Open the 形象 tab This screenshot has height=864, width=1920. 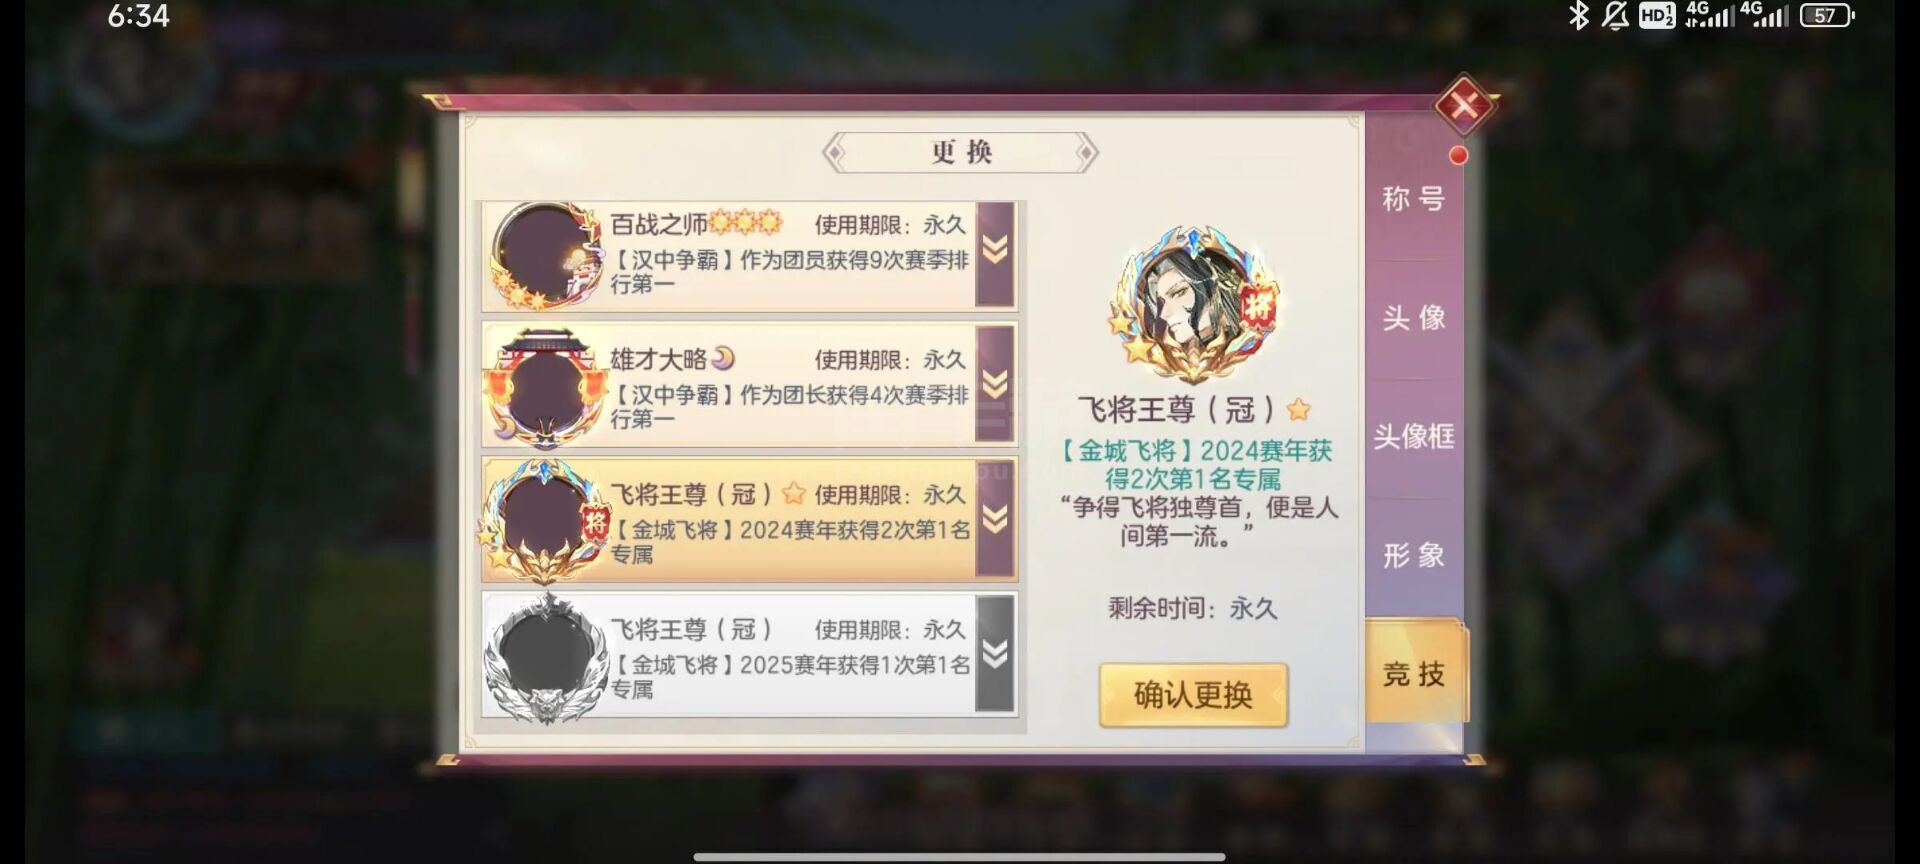(x=1414, y=556)
